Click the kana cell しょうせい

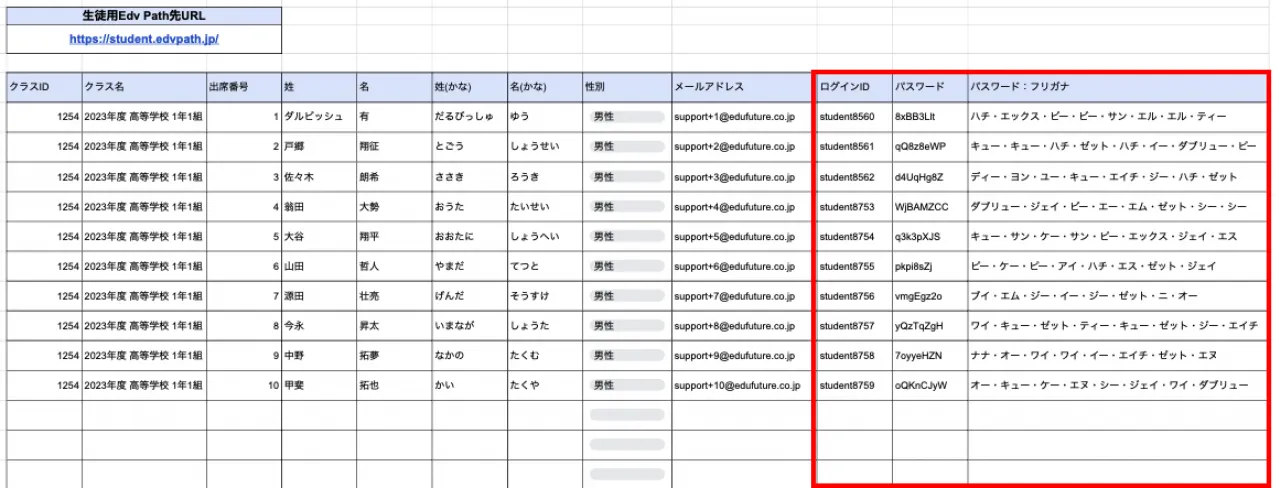(x=544, y=147)
